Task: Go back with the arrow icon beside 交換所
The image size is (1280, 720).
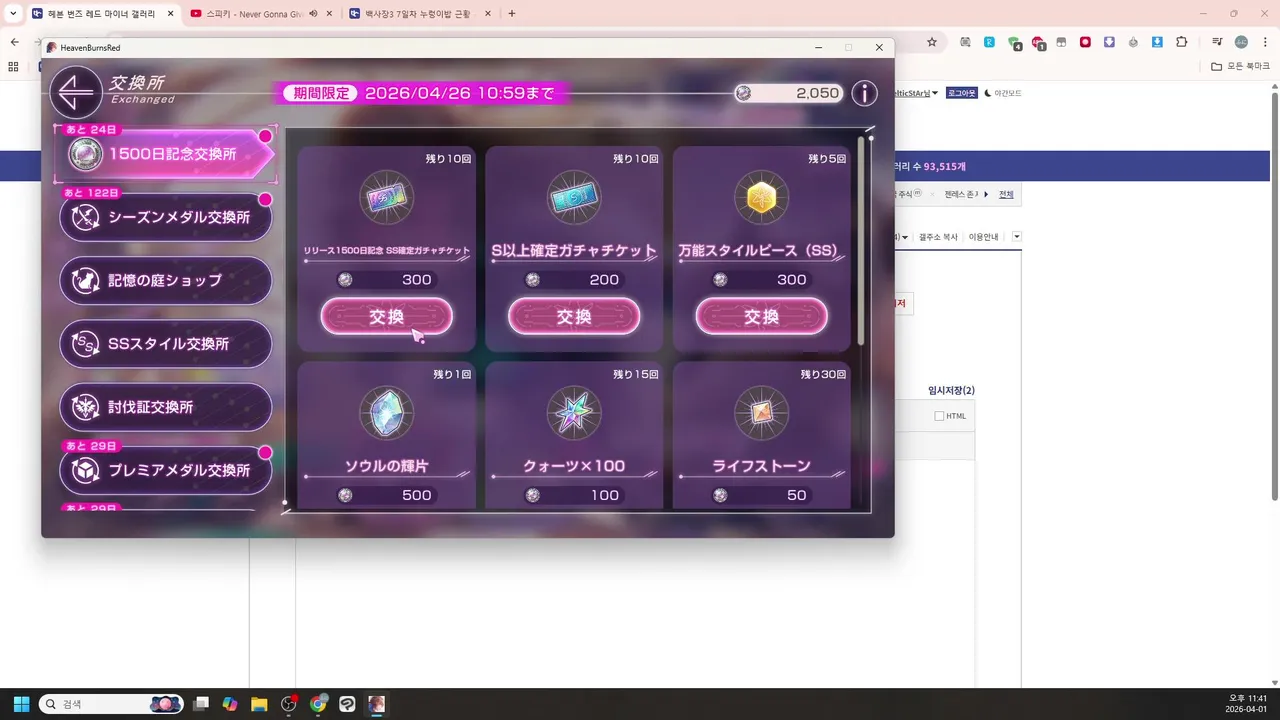Action: pyautogui.click(x=76, y=93)
